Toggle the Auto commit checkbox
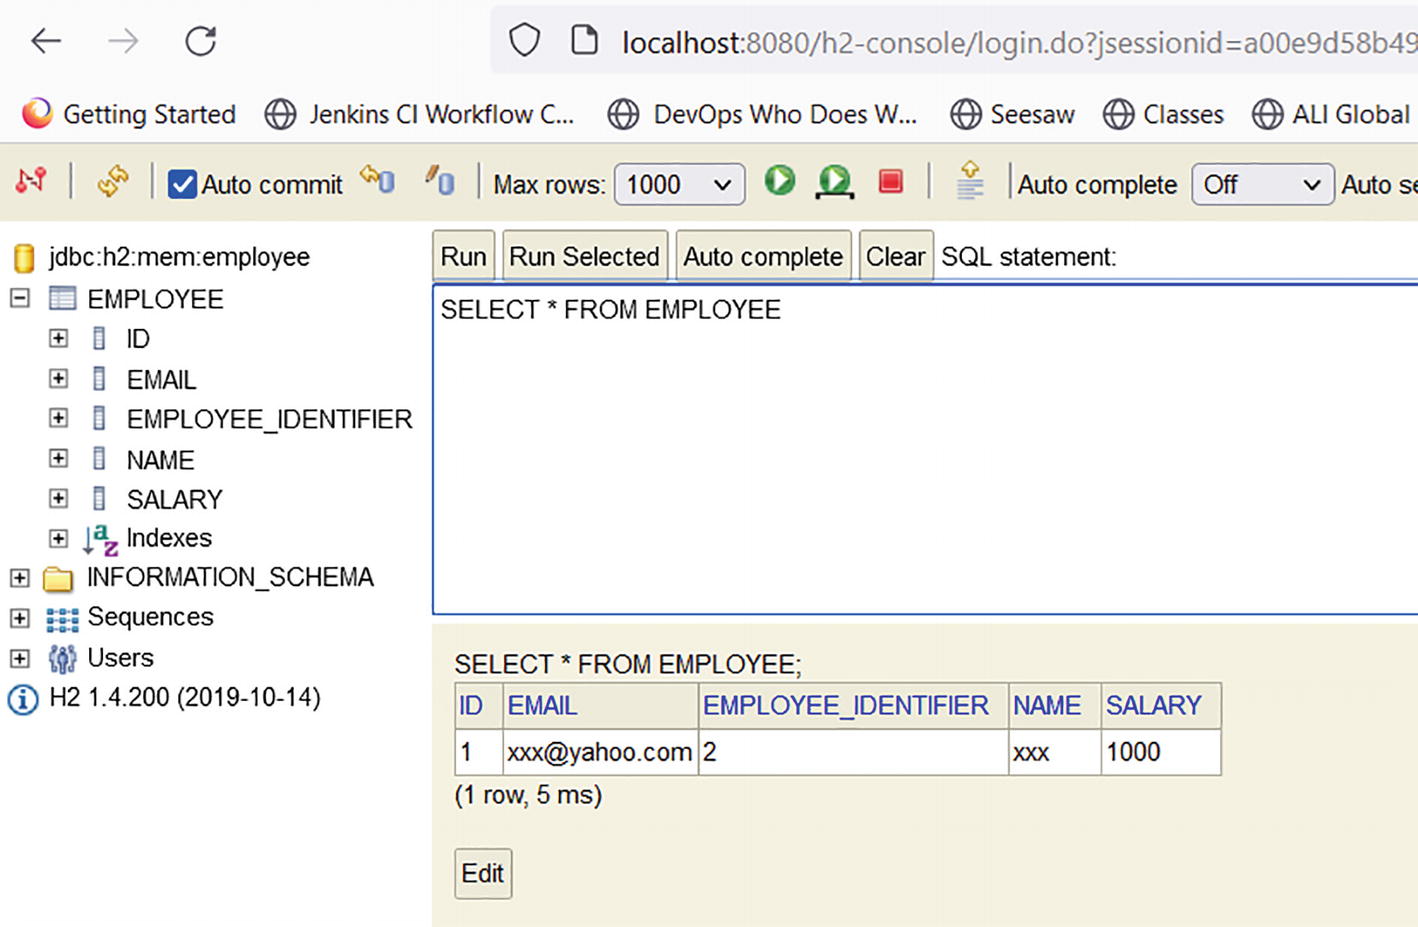This screenshot has width=1418, height=927. tap(182, 185)
